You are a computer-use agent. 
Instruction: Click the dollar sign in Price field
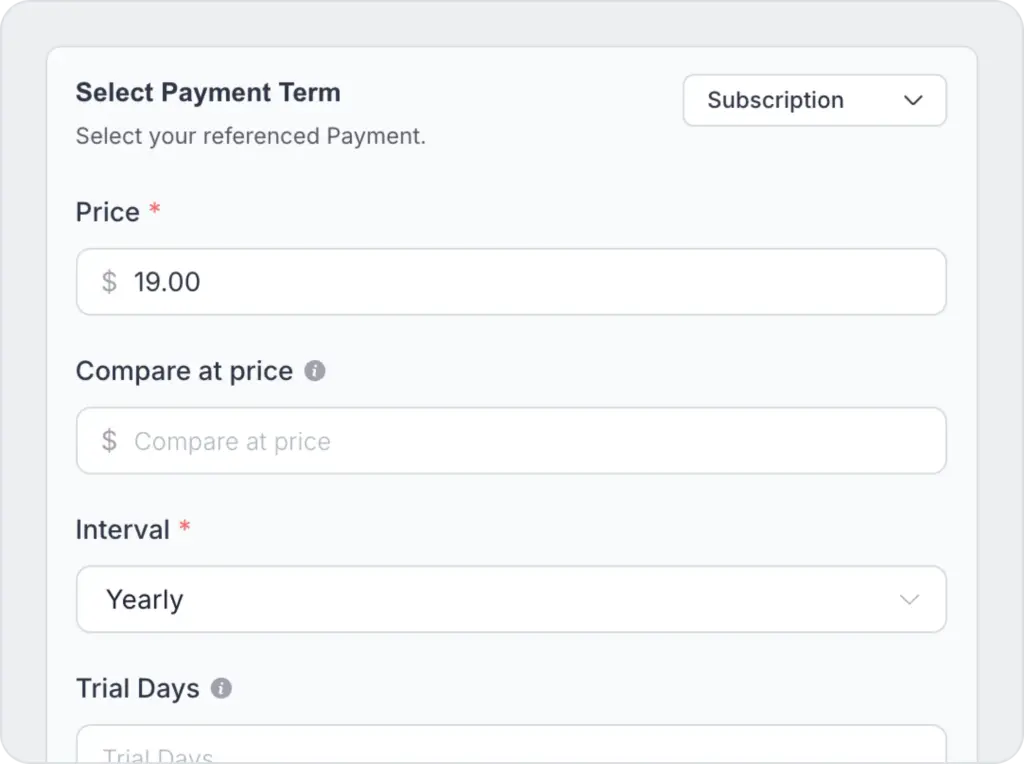pyautogui.click(x=109, y=282)
